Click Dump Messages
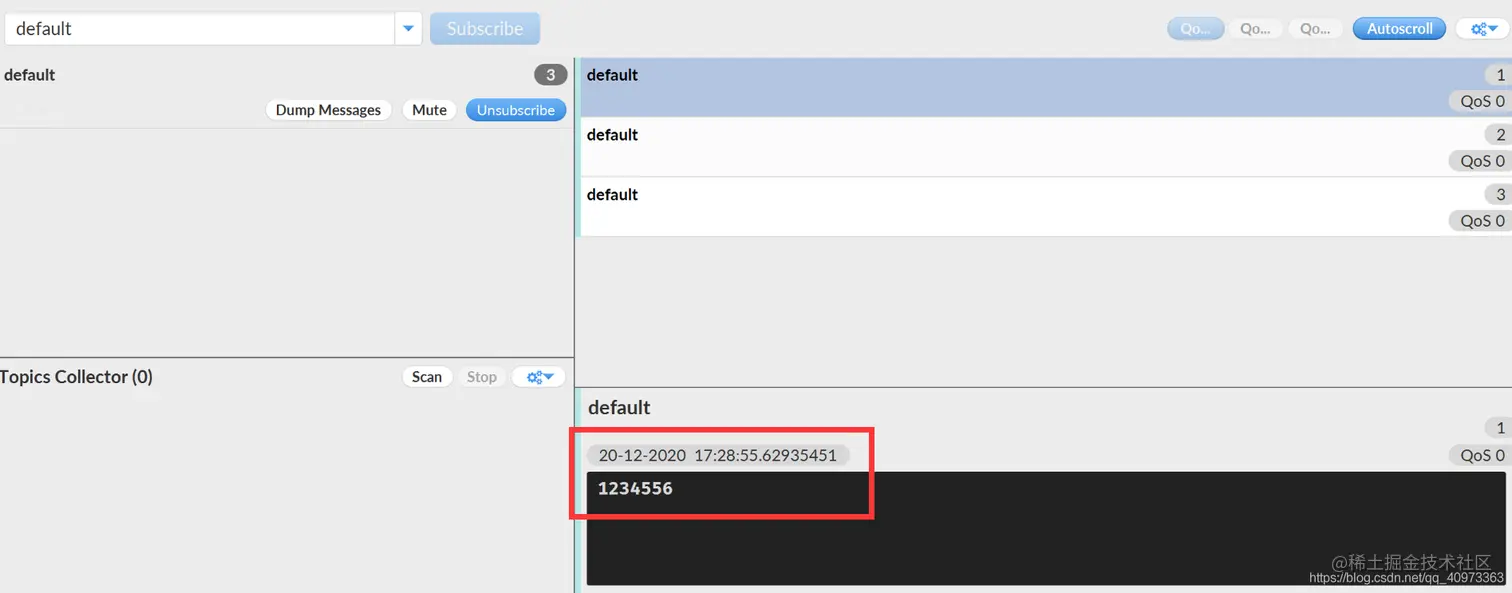1512x593 pixels. (x=328, y=110)
